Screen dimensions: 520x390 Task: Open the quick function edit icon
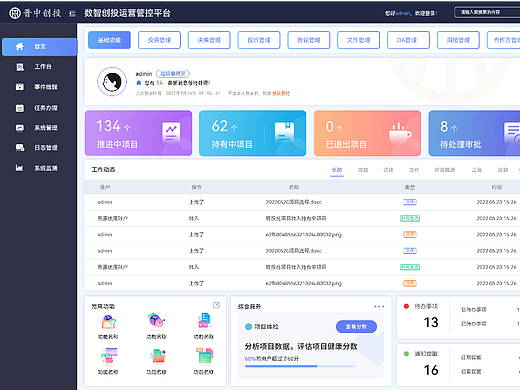pyautogui.click(x=216, y=305)
